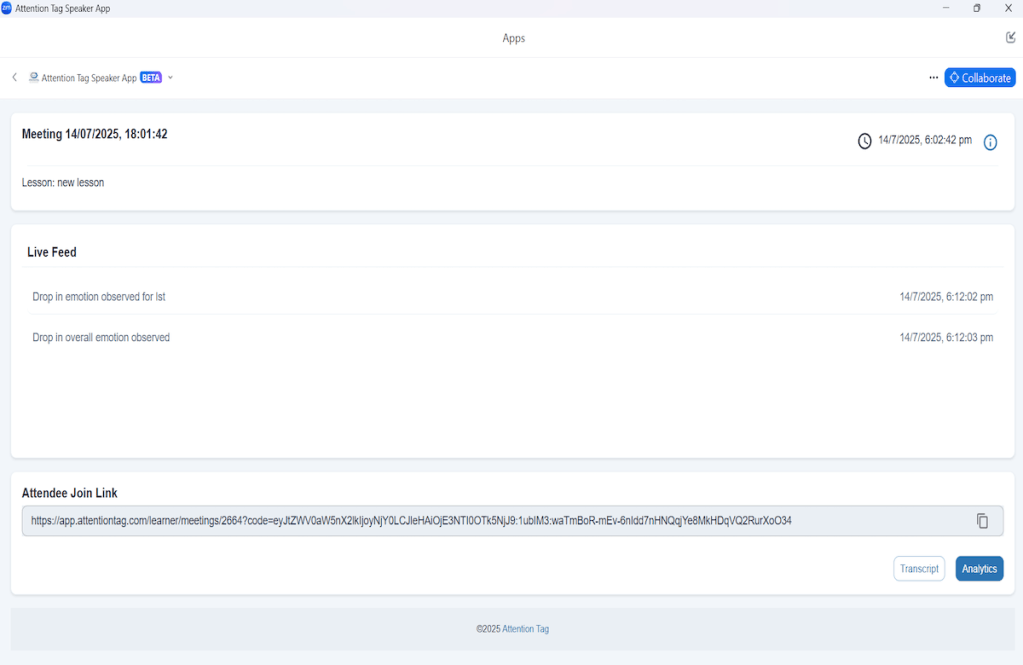
Task: Click the 6:12:03 pm feed timestamp
Action: point(946,337)
